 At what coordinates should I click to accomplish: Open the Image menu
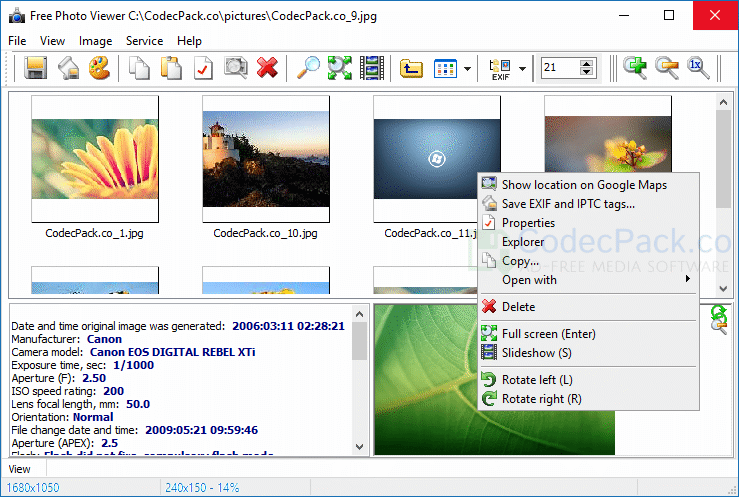[x=95, y=41]
